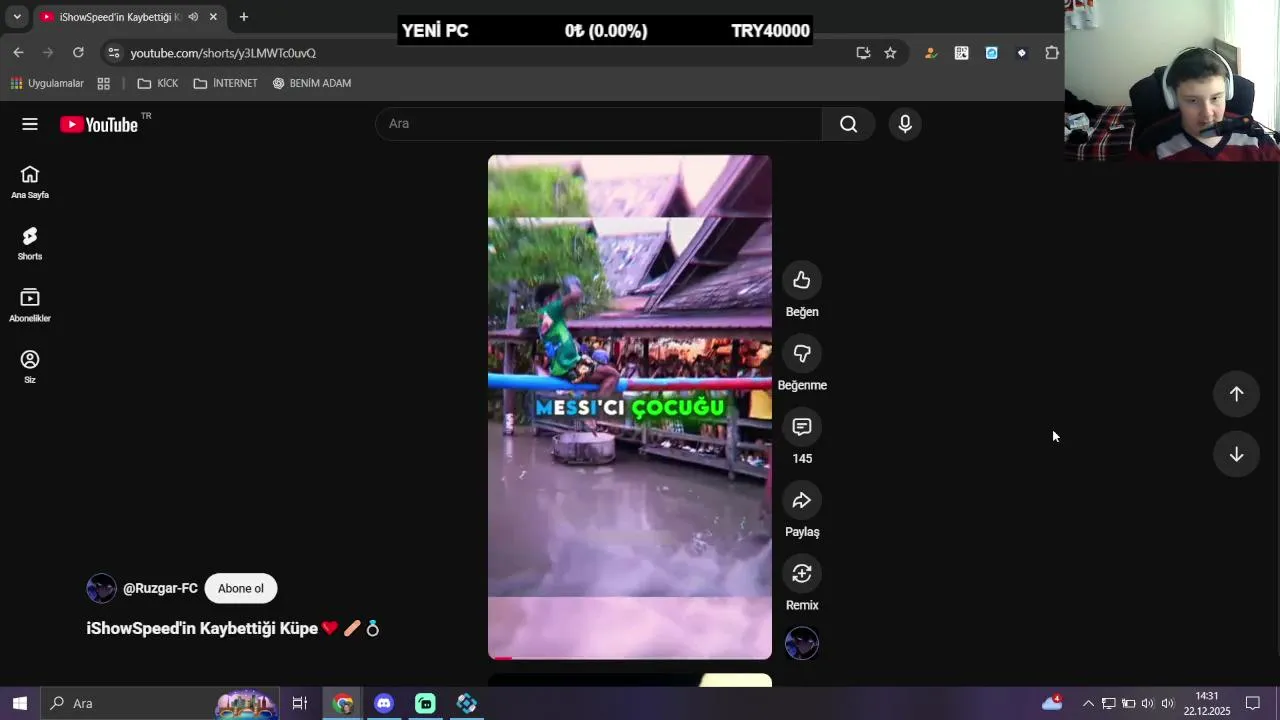
Task: Go to the previous short
Action: click(1236, 394)
